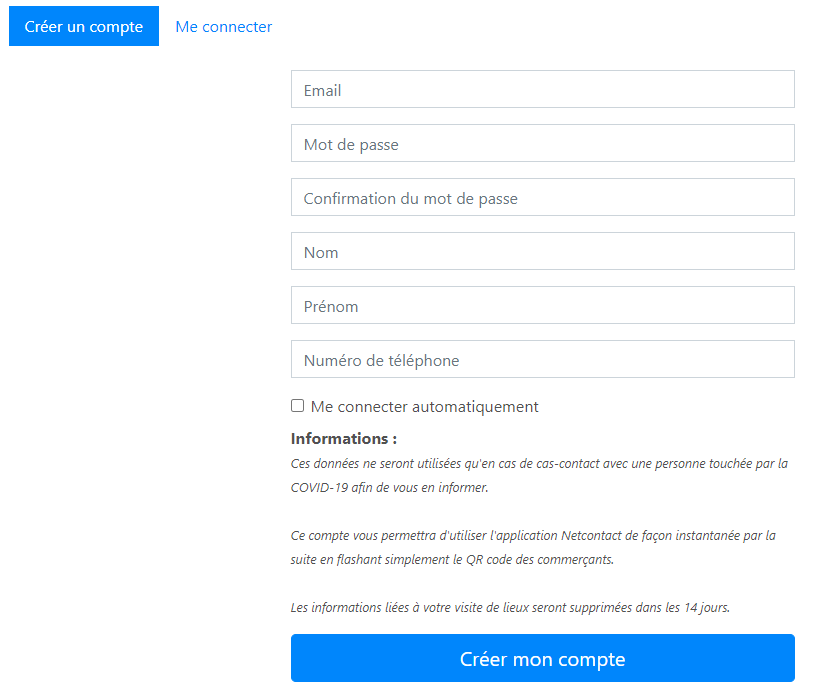
Task: Open the Créer un compte tab
Action: [84, 26]
